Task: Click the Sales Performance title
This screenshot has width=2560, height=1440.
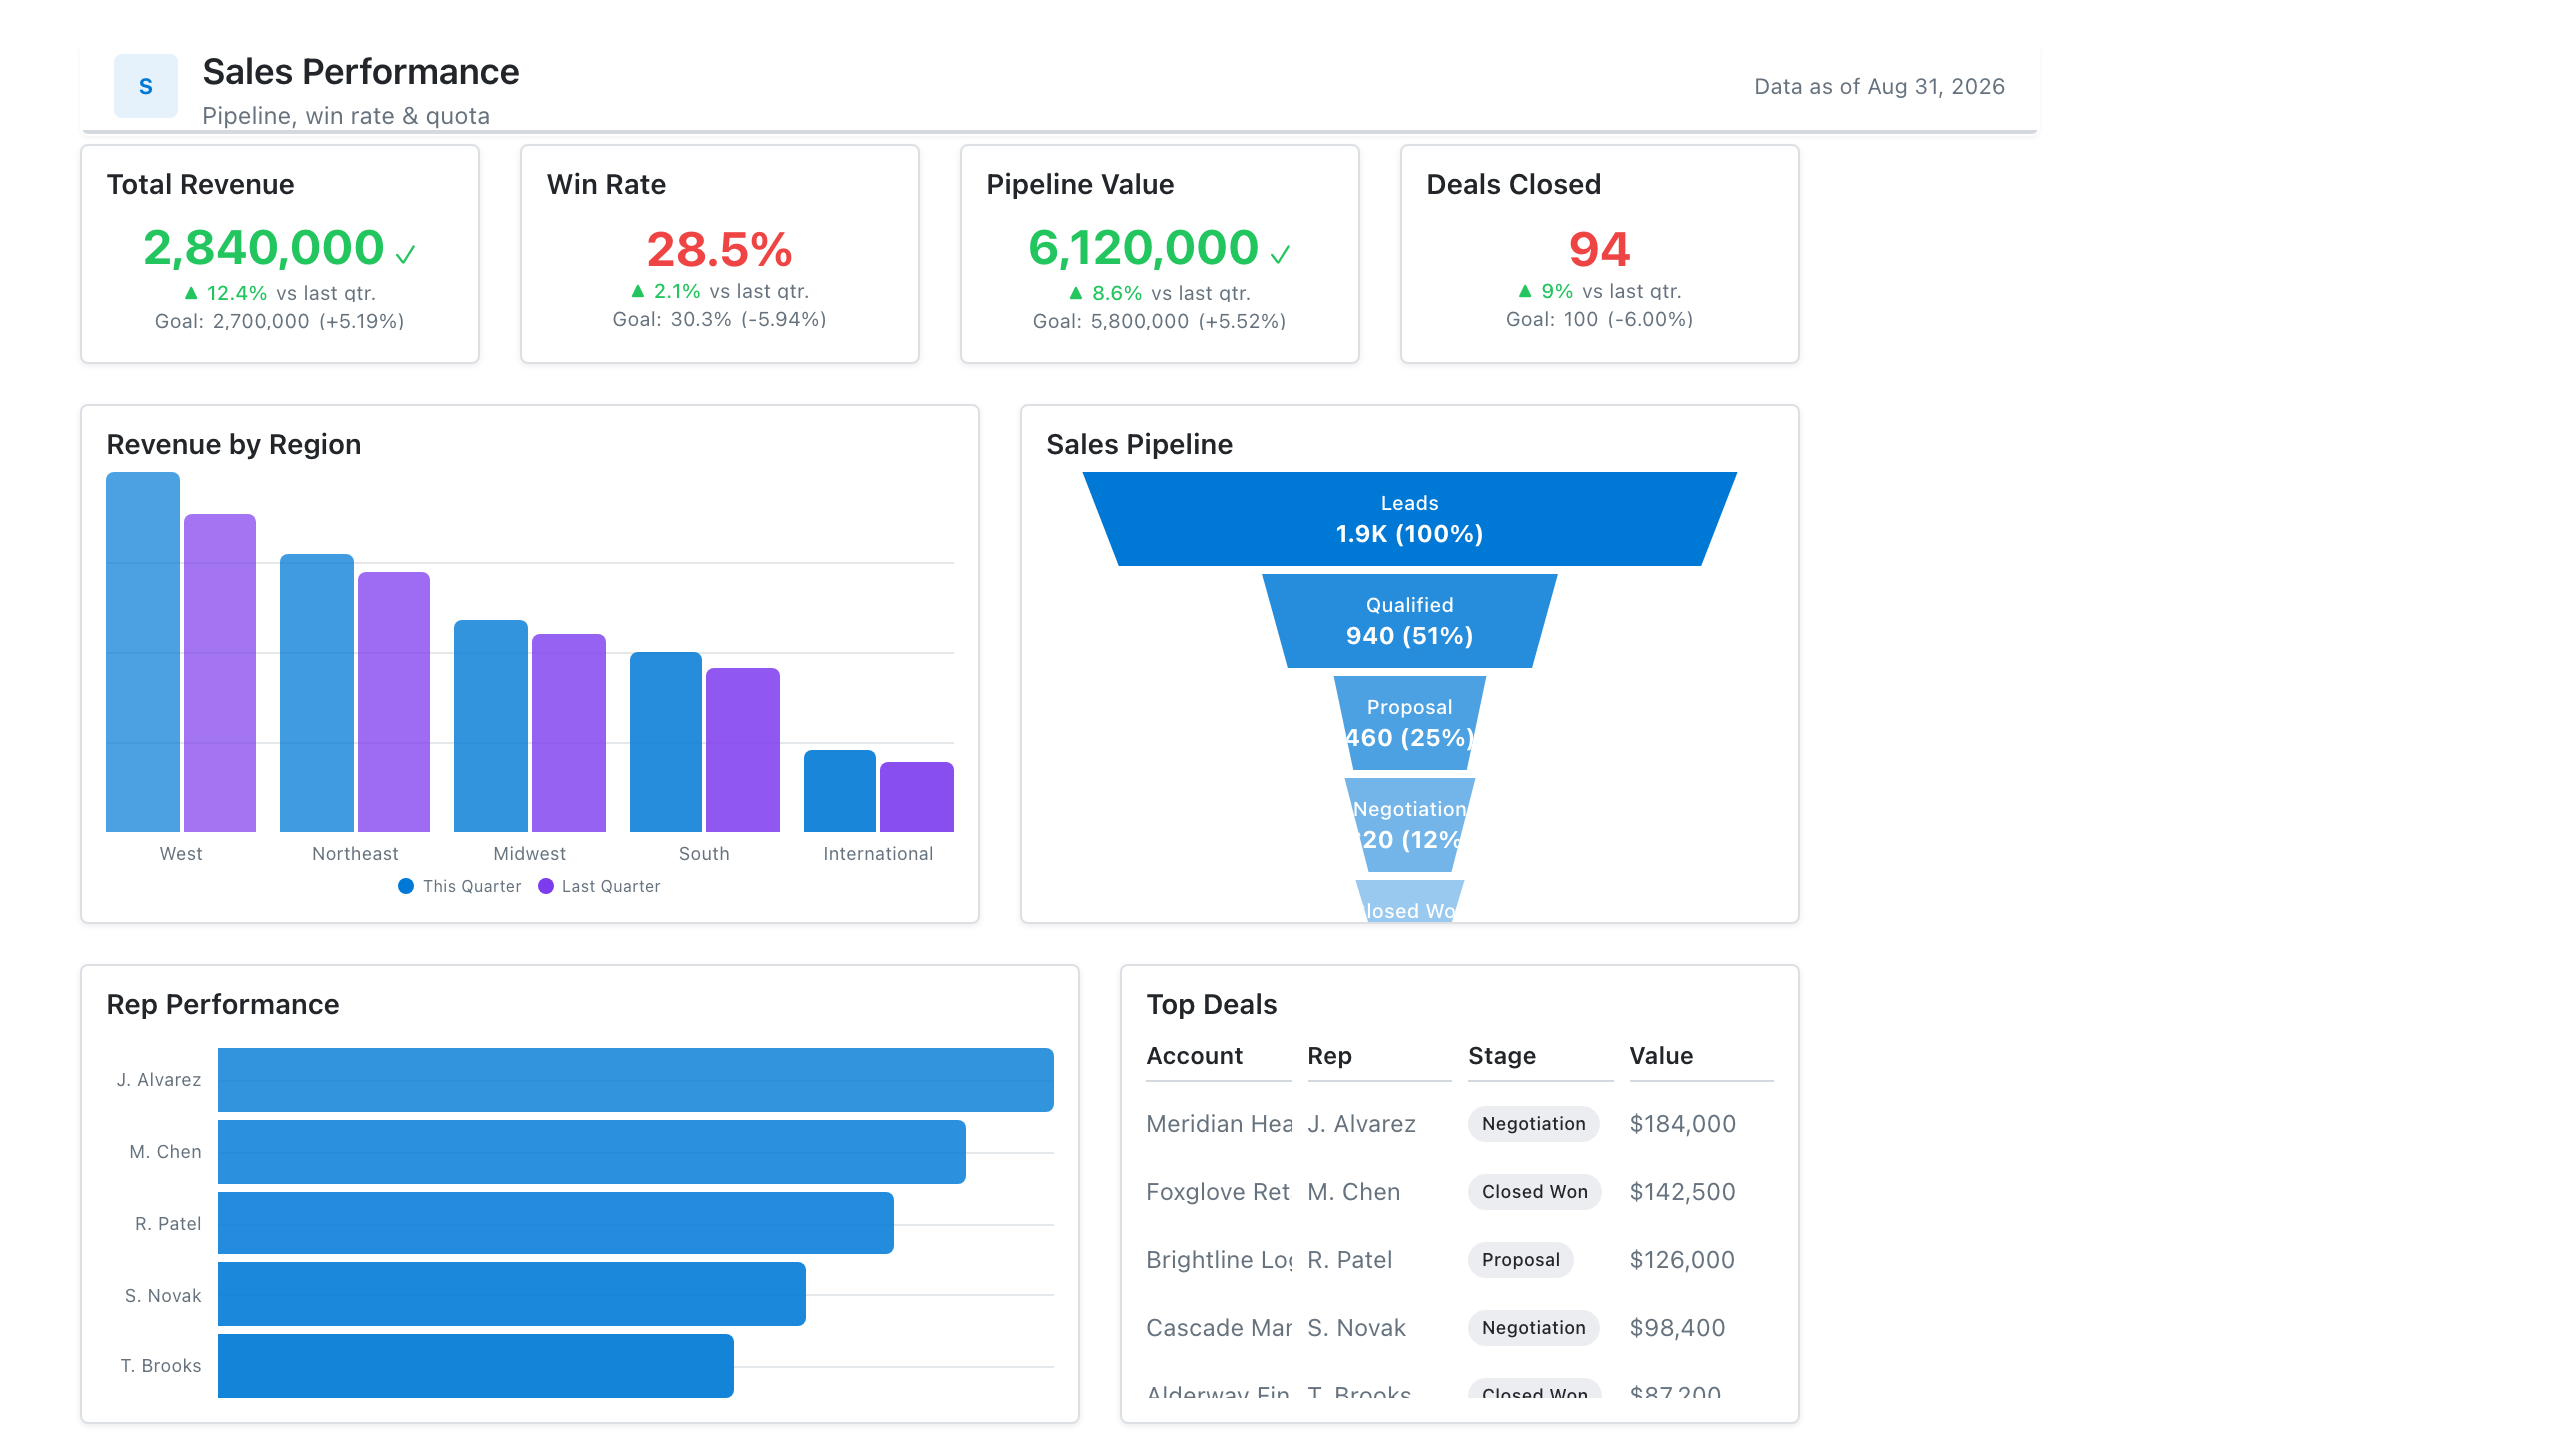Action: pyautogui.click(x=361, y=72)
